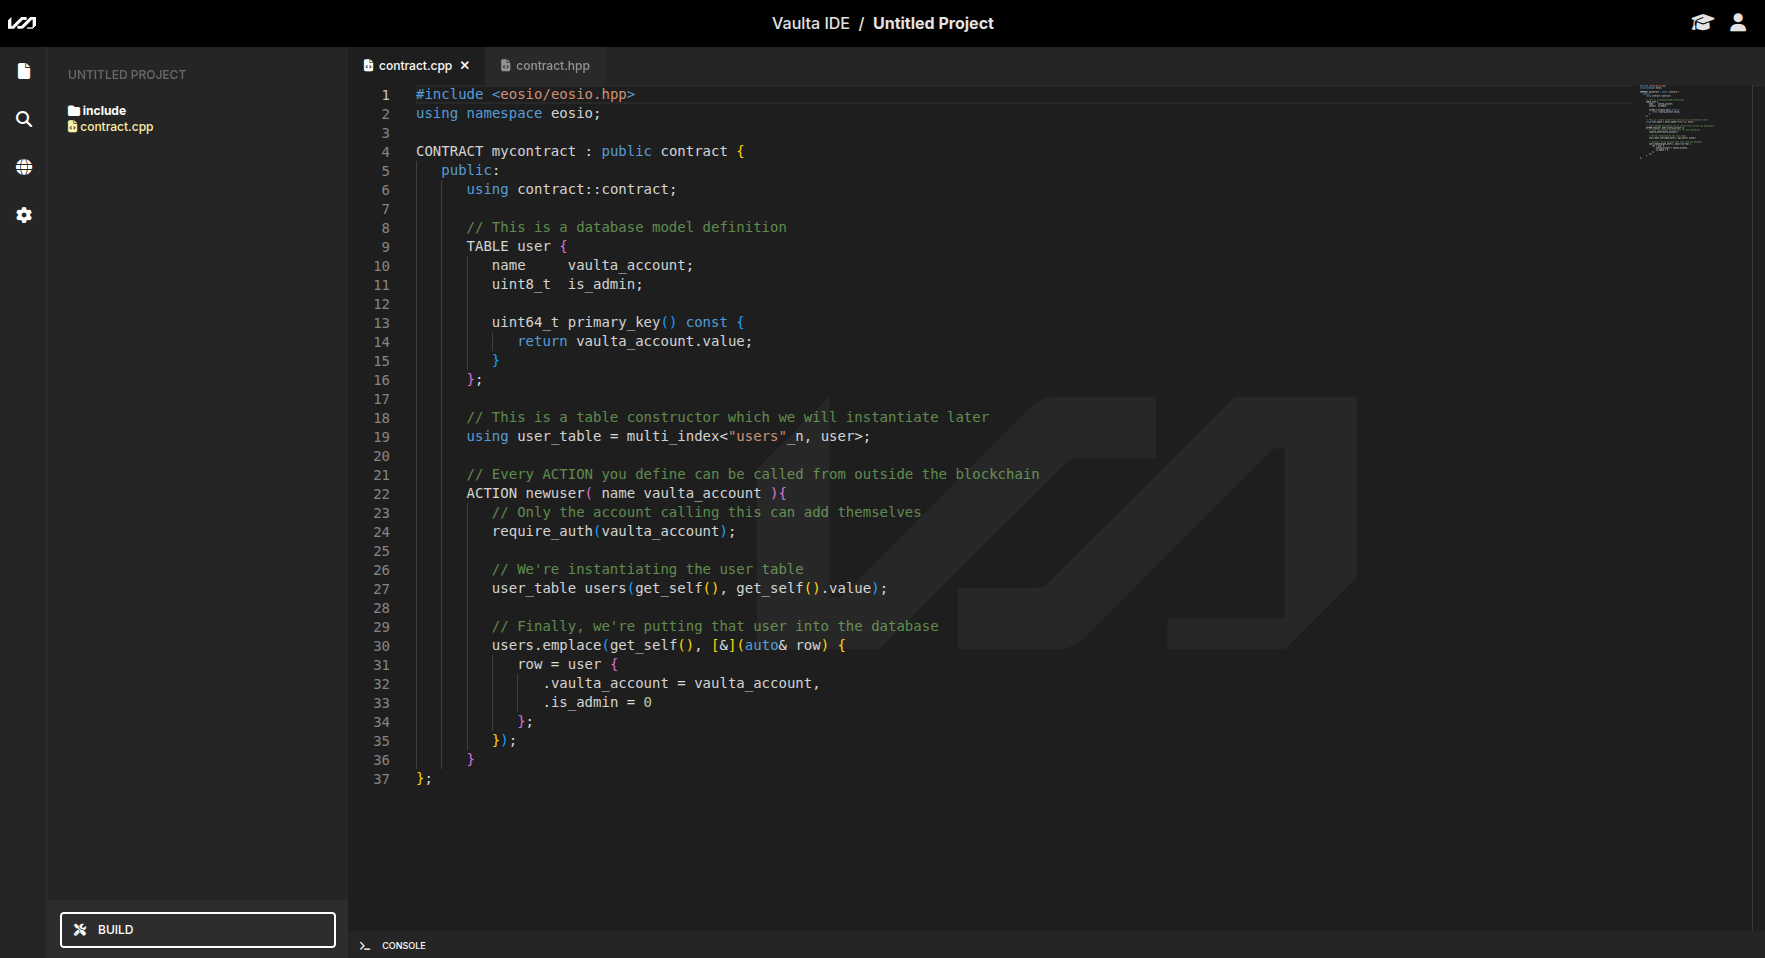
Task: Select the network/deploy globe icon
Action: [24, 167]
